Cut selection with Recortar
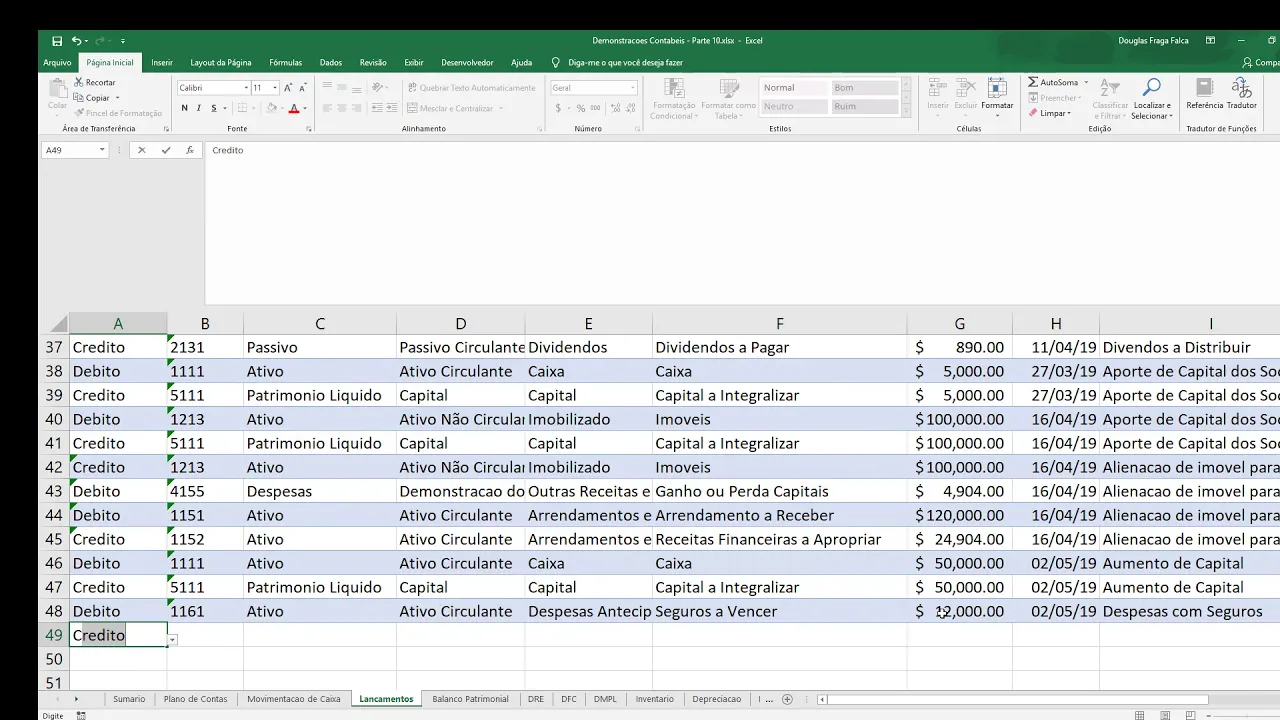This screenshot has height=720, width=1280. (x=95, y=82)
